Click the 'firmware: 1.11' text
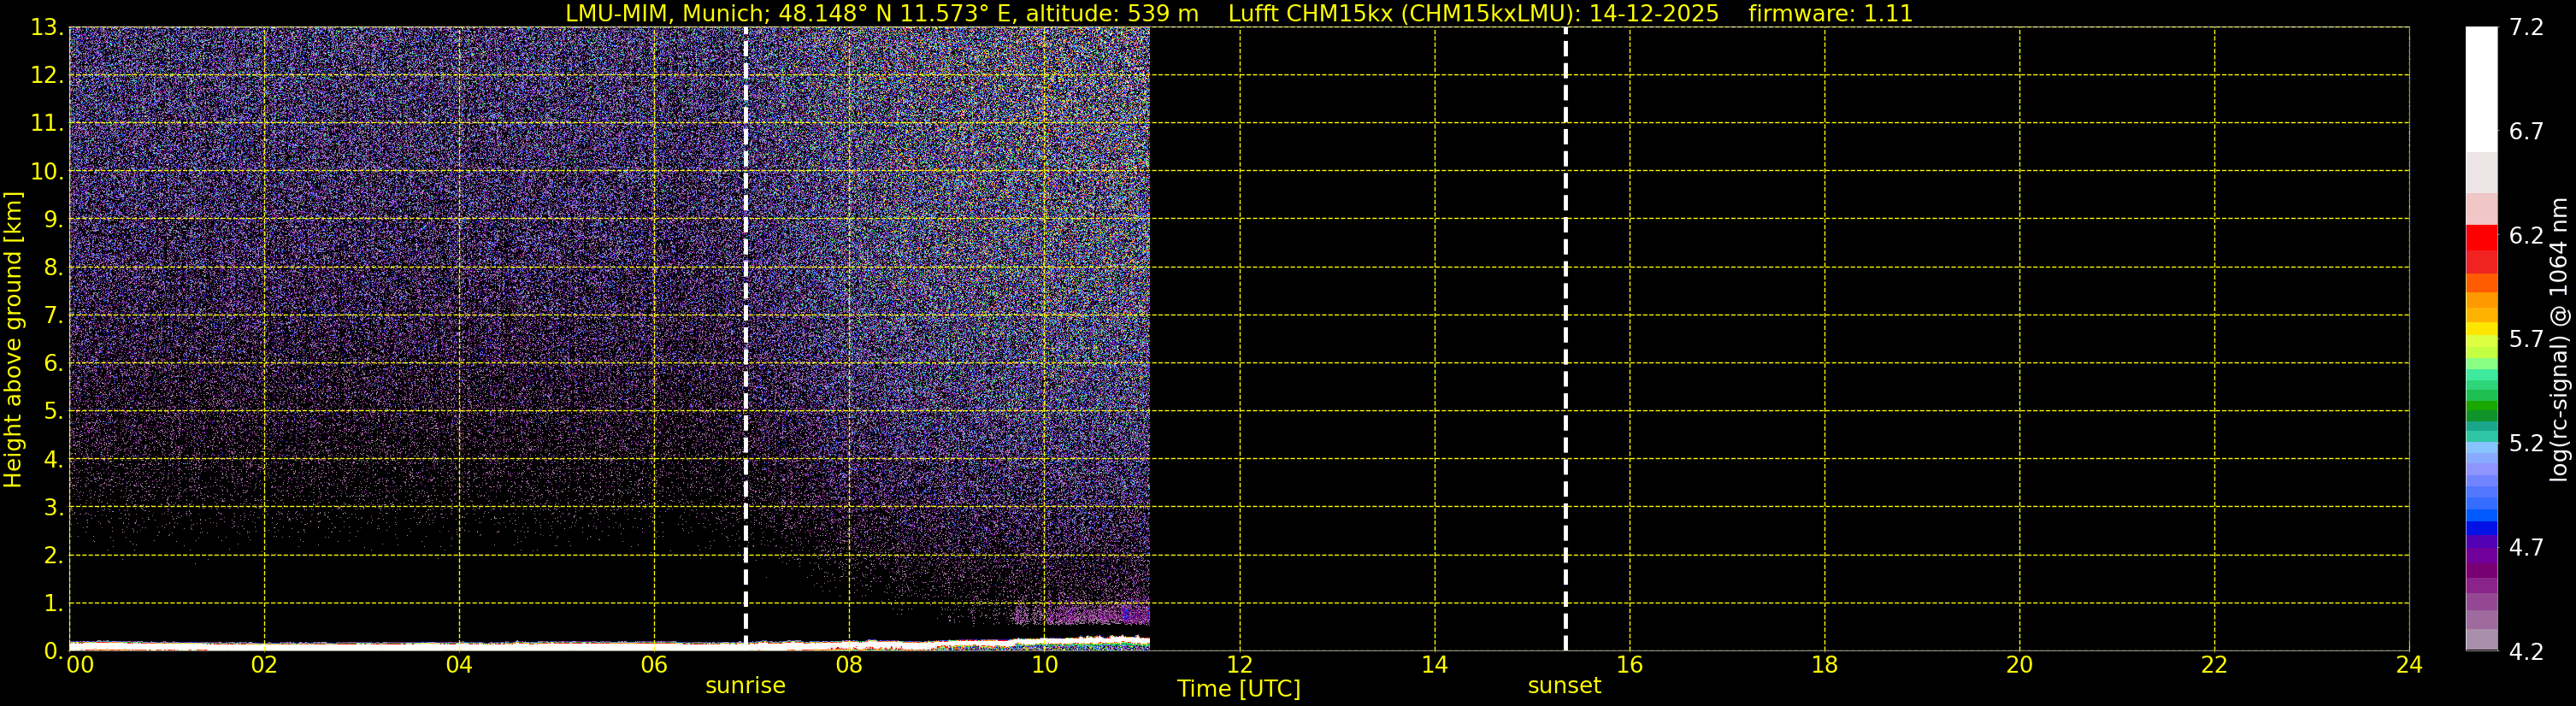Screen dimensions: 2576x706 [1830, 14]
